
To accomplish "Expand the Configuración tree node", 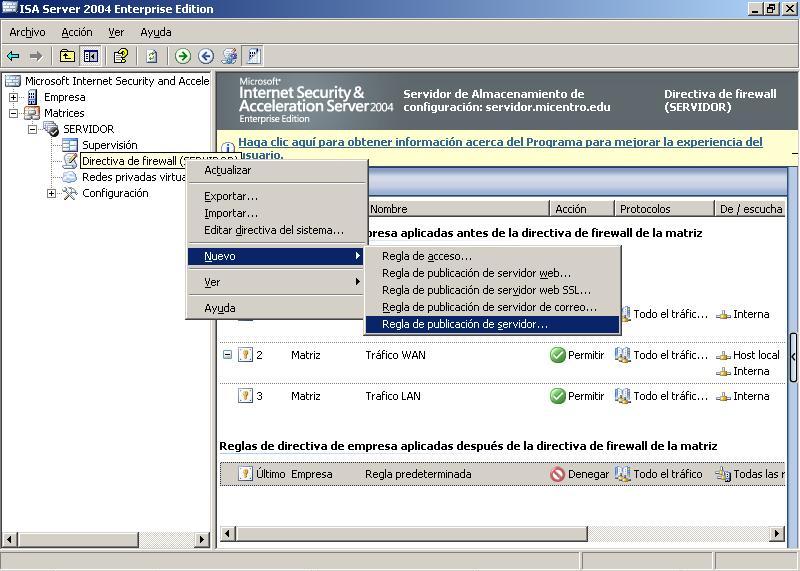I will click(52, 193).
